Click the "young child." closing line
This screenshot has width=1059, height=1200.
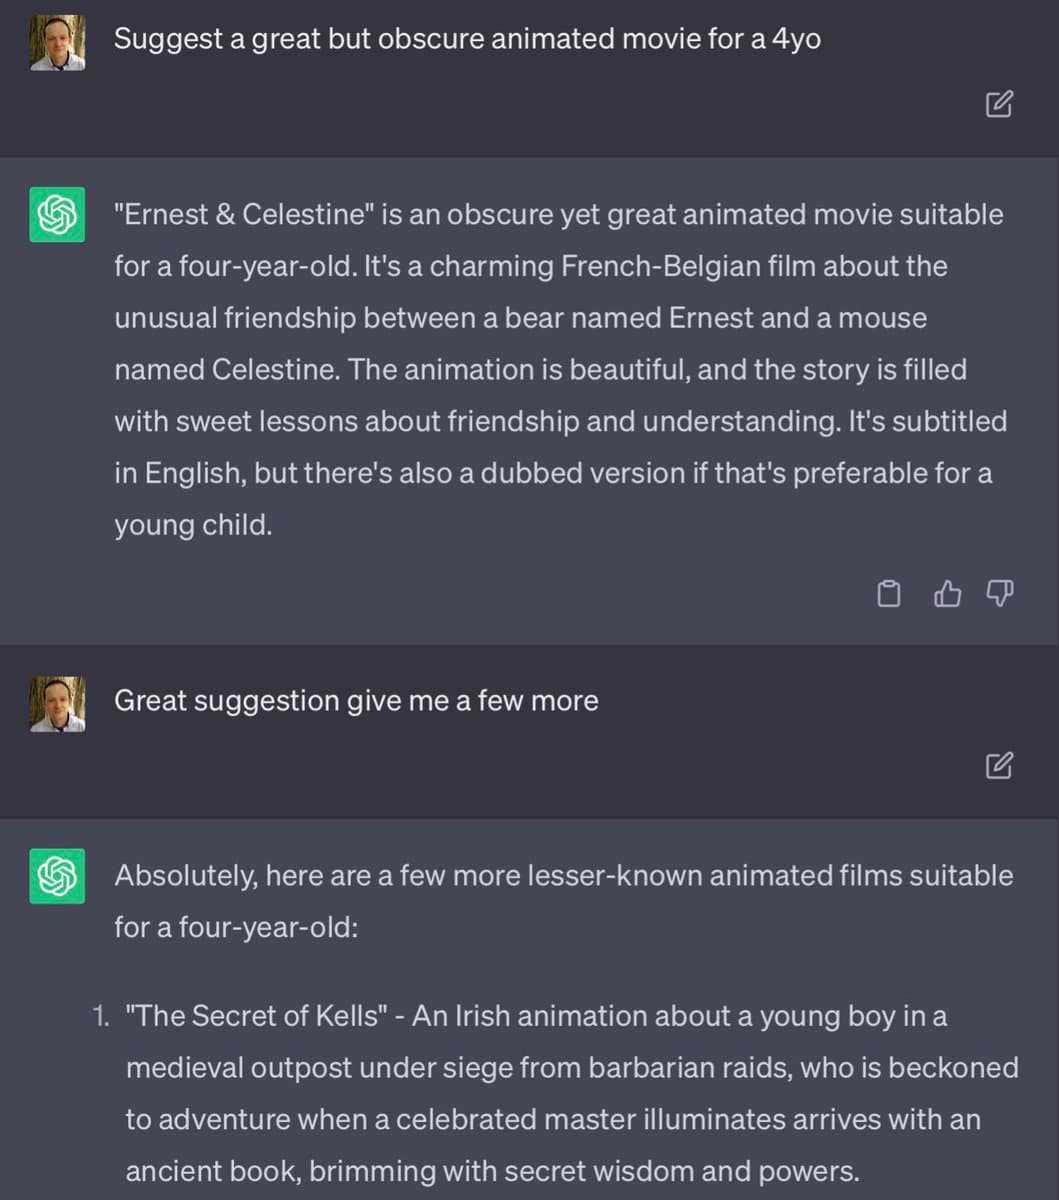point(193,524)
